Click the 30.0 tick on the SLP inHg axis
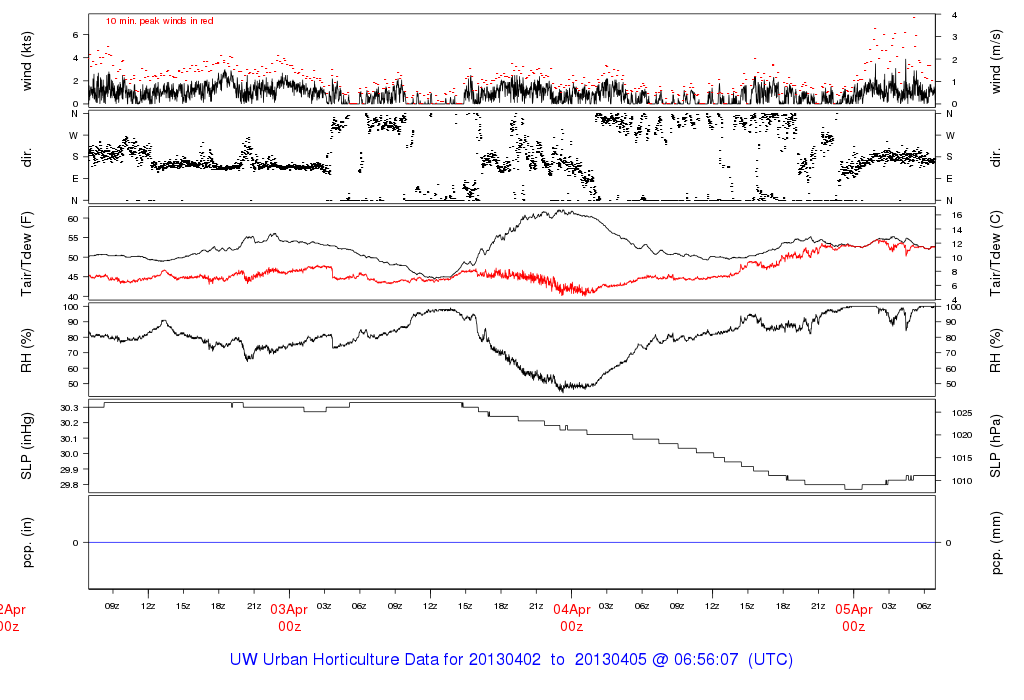Image resolution: width=1024 pixels, height=700 pixels. (69, 454)
